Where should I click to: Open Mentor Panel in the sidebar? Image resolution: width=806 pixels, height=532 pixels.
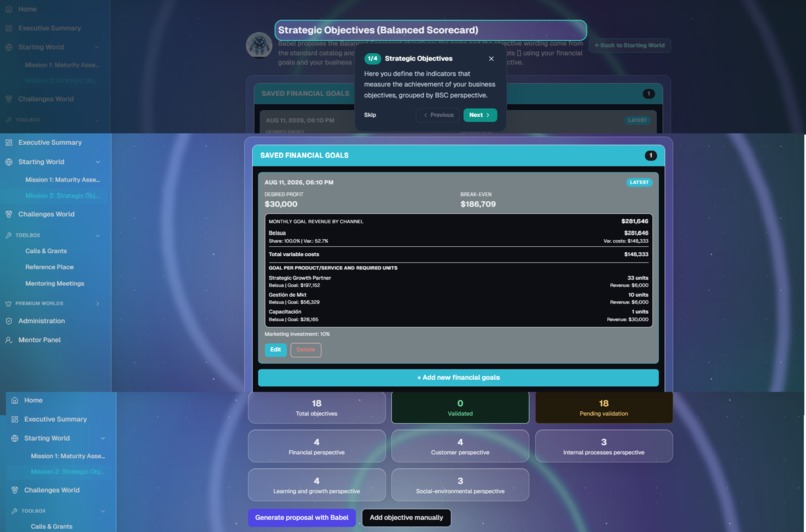point(39,340)
